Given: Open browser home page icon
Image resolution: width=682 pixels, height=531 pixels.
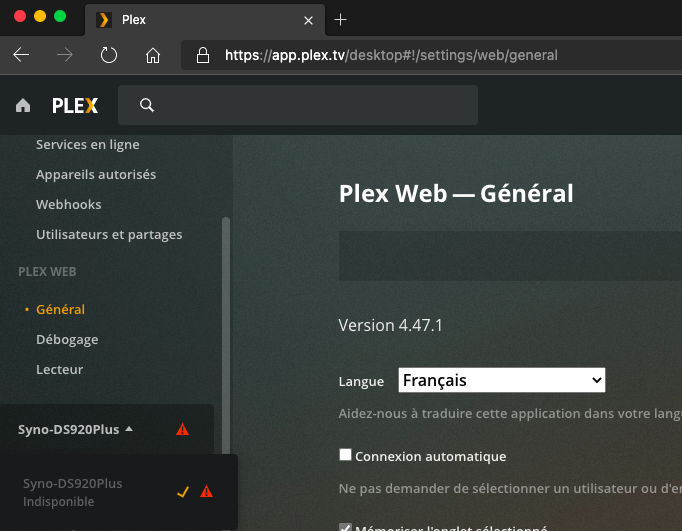Looking at the screenshot, I should (x=153, y=55).
